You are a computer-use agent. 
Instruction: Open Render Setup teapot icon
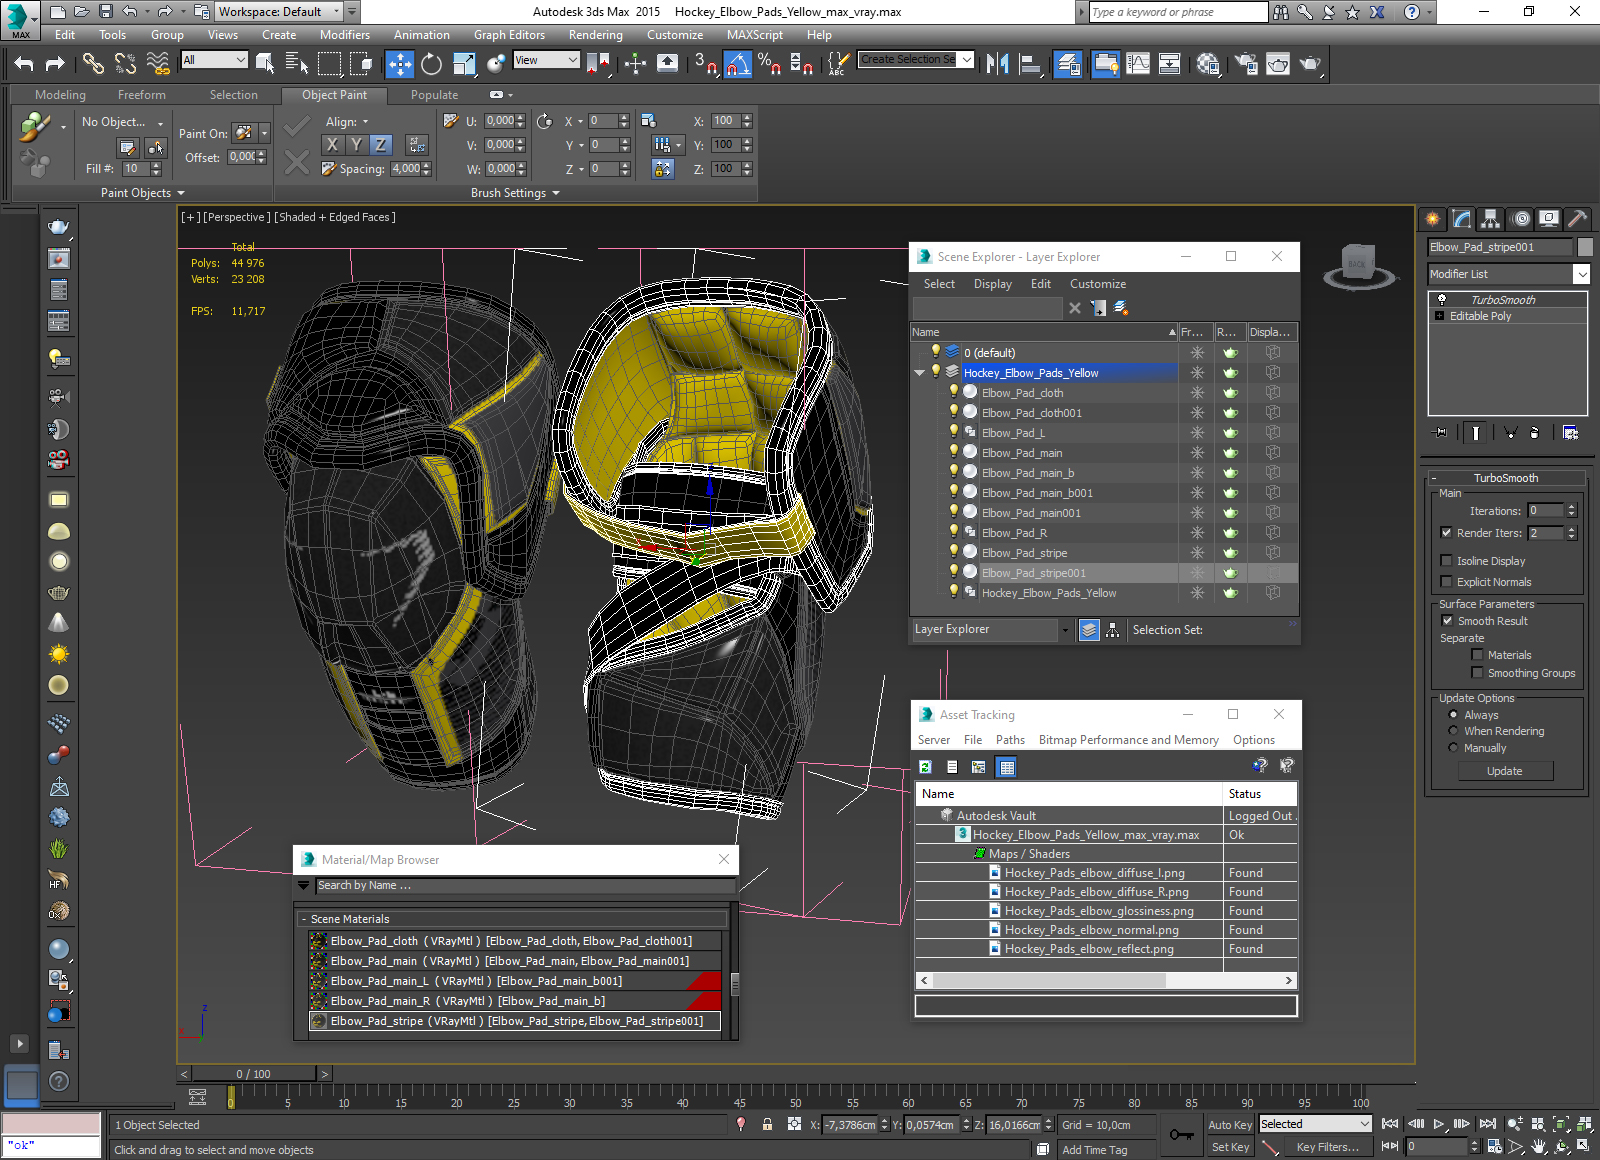[x=1245, y=64]
